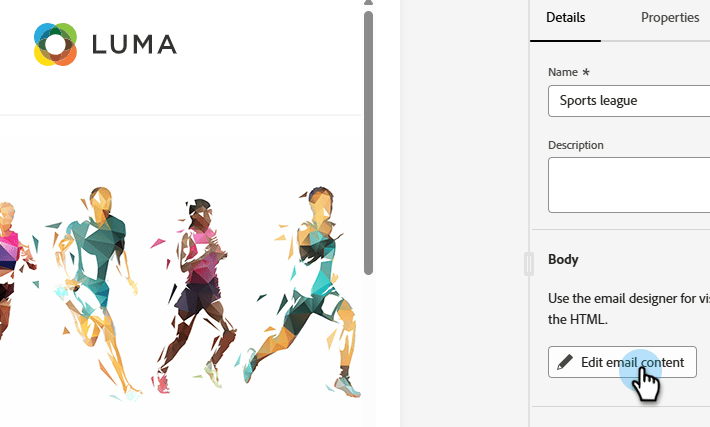Viewport: 710px width, 427px height.
Task: Click into the Name field 'Sports league'
Action: pyautogui.click(x=629, y=101)
